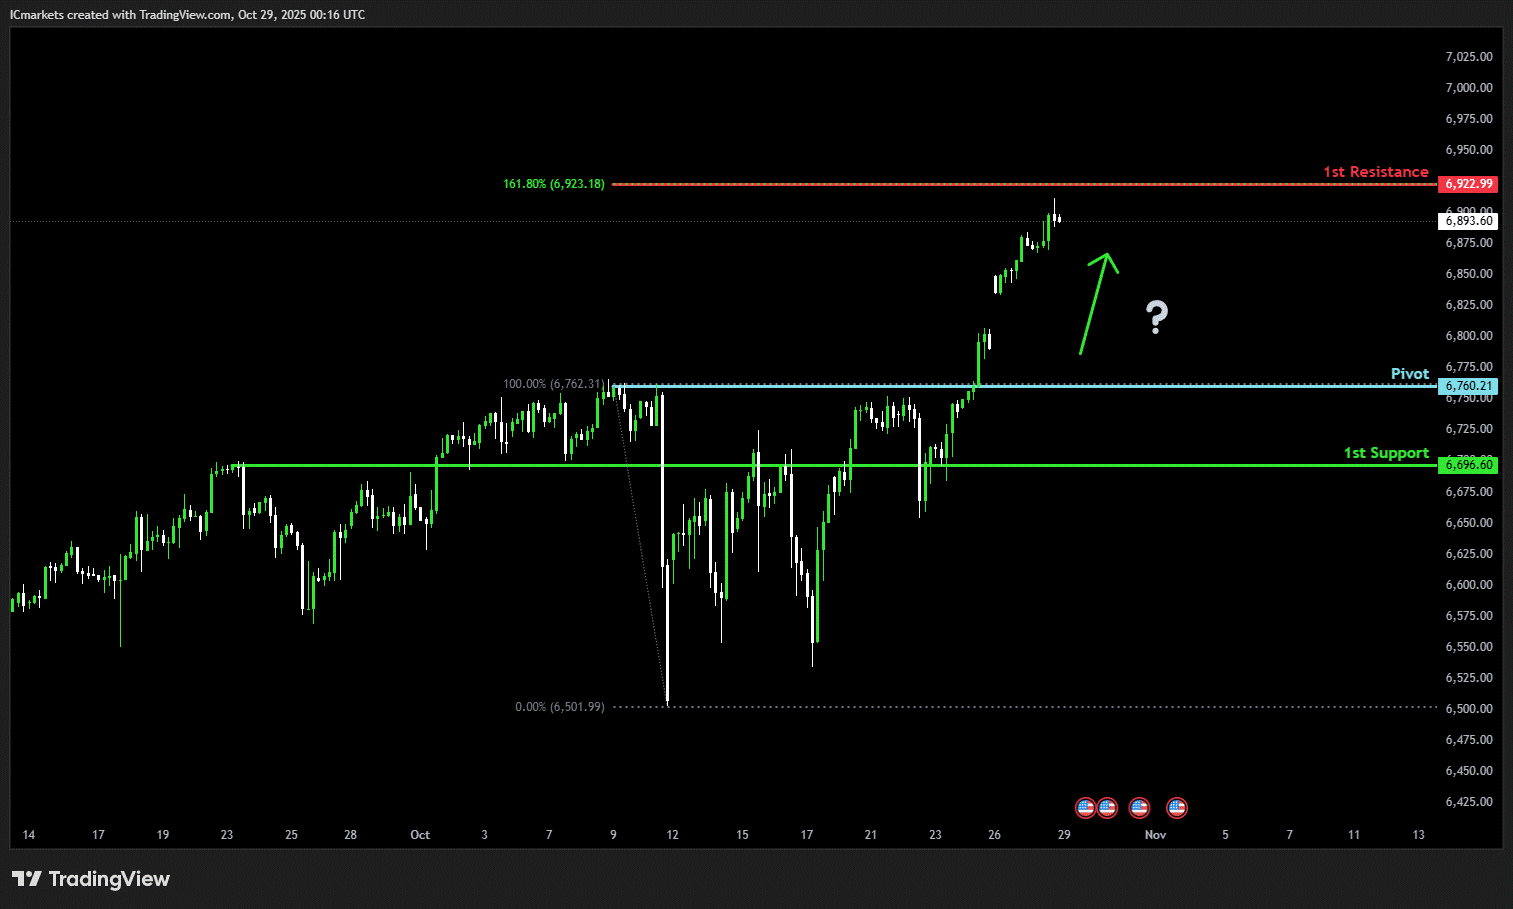Select the "Pivot" text label
The width and height of the screenshot is (1513, 909).
click(1409, 374)
